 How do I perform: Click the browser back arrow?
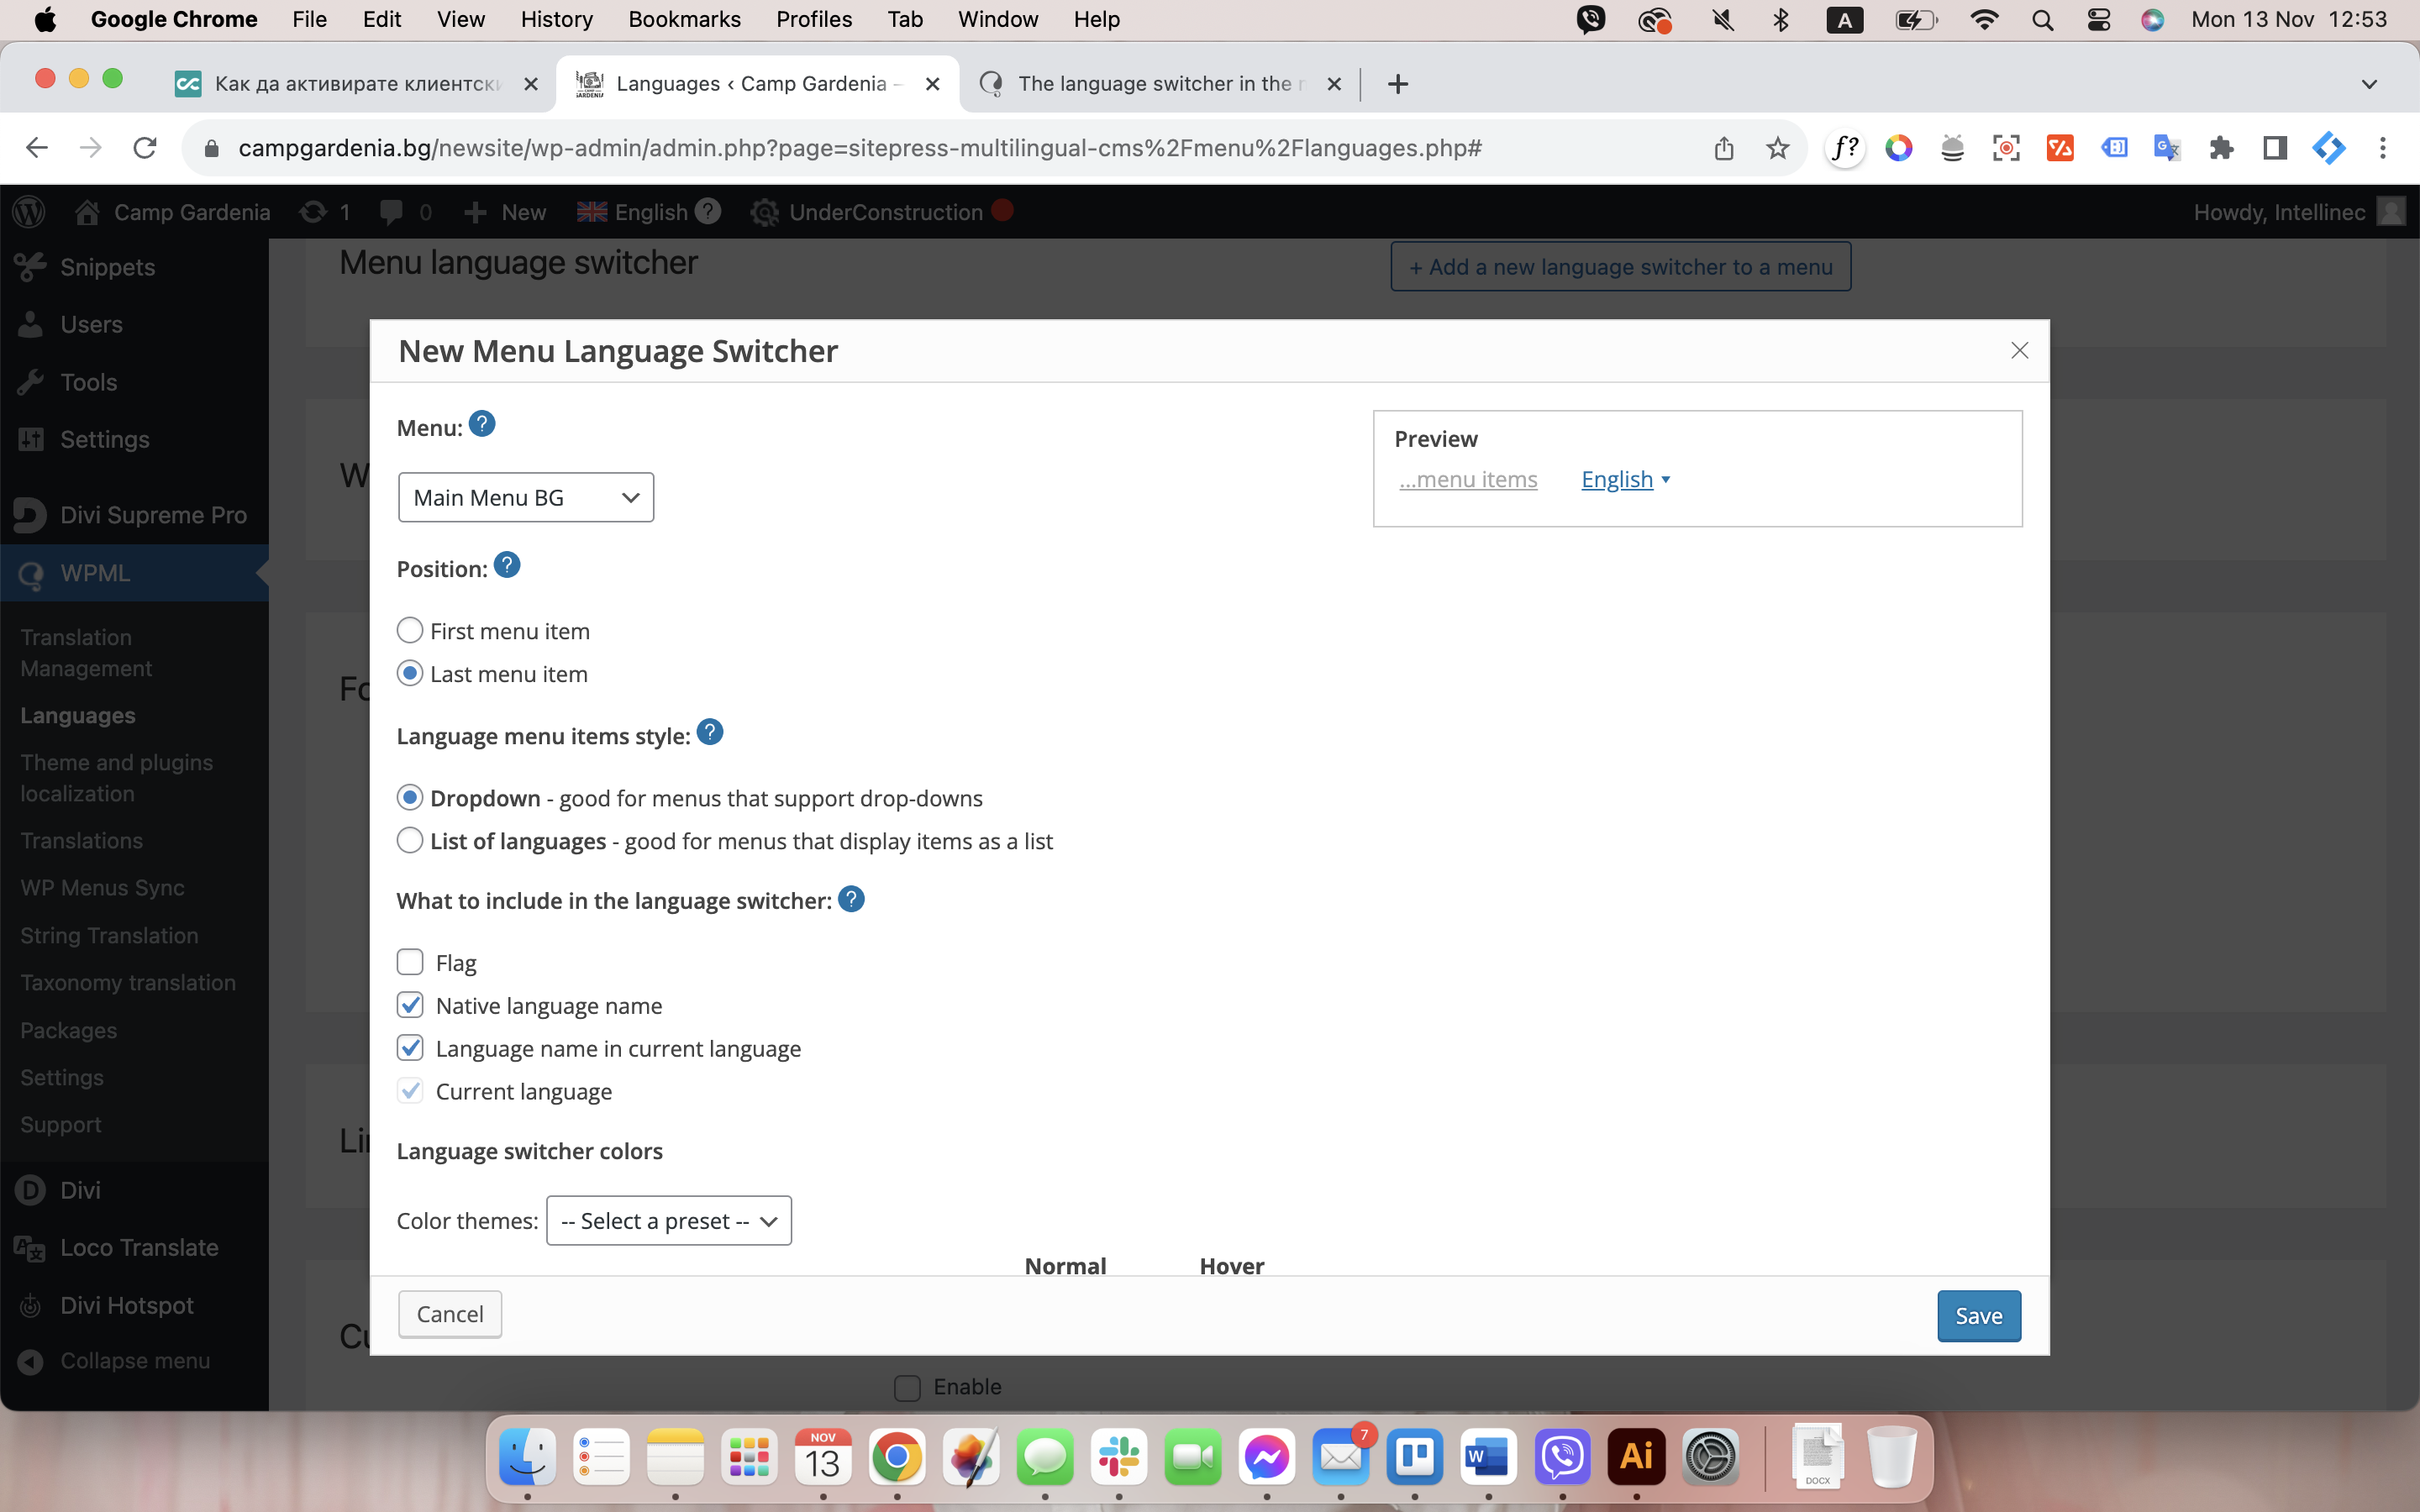[x=37, y=148]
